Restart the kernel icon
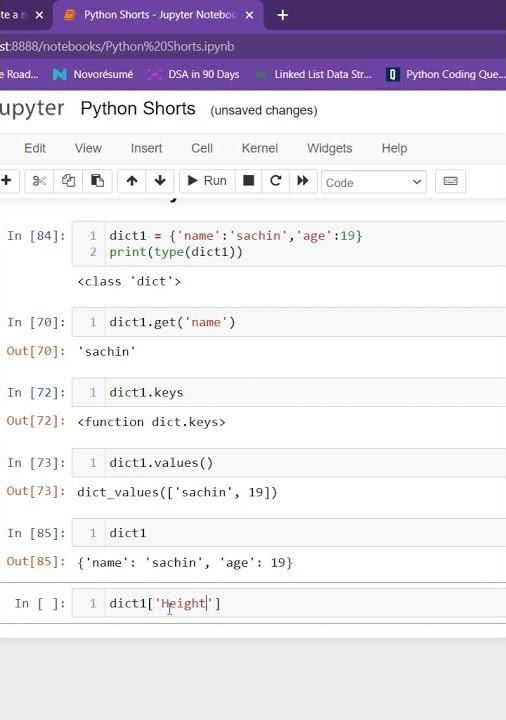This screenshot has width=506, height=720. coord(275,181)
